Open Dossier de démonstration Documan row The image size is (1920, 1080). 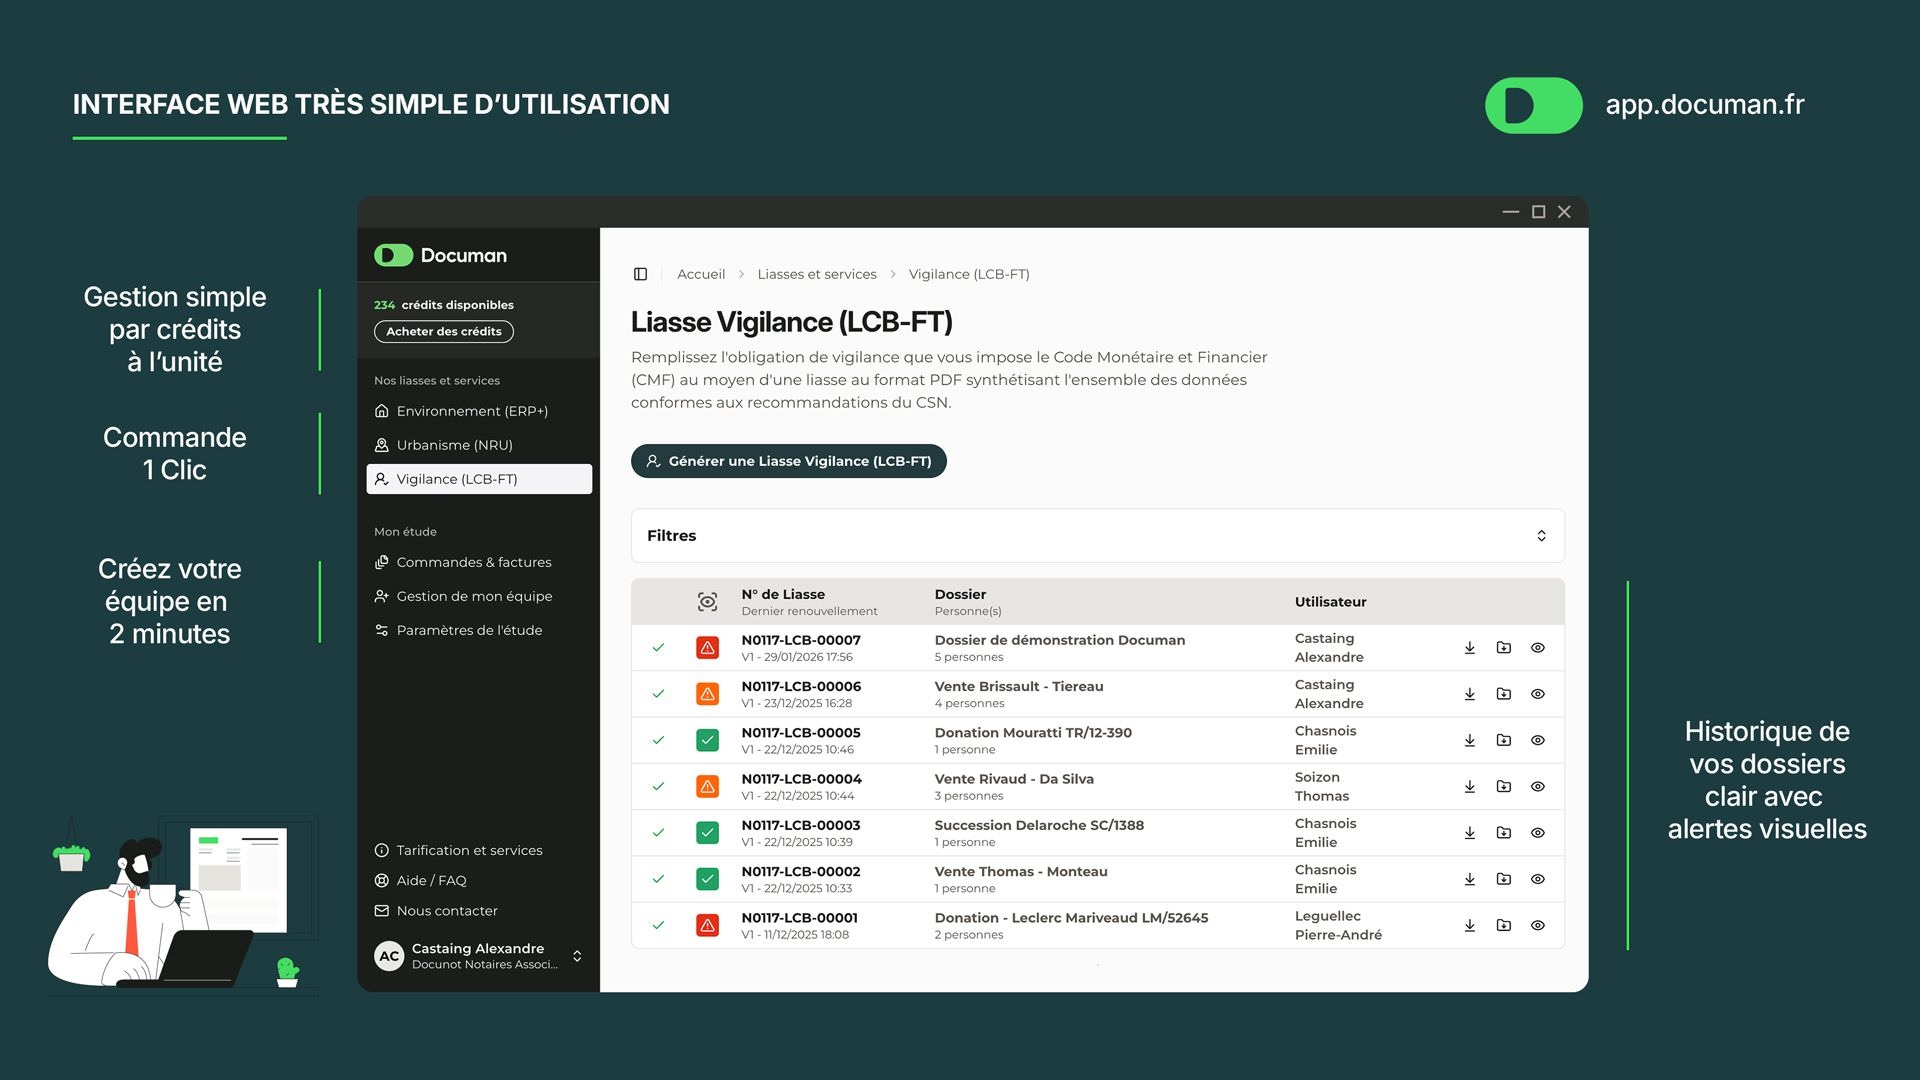tap(1059, 640)
